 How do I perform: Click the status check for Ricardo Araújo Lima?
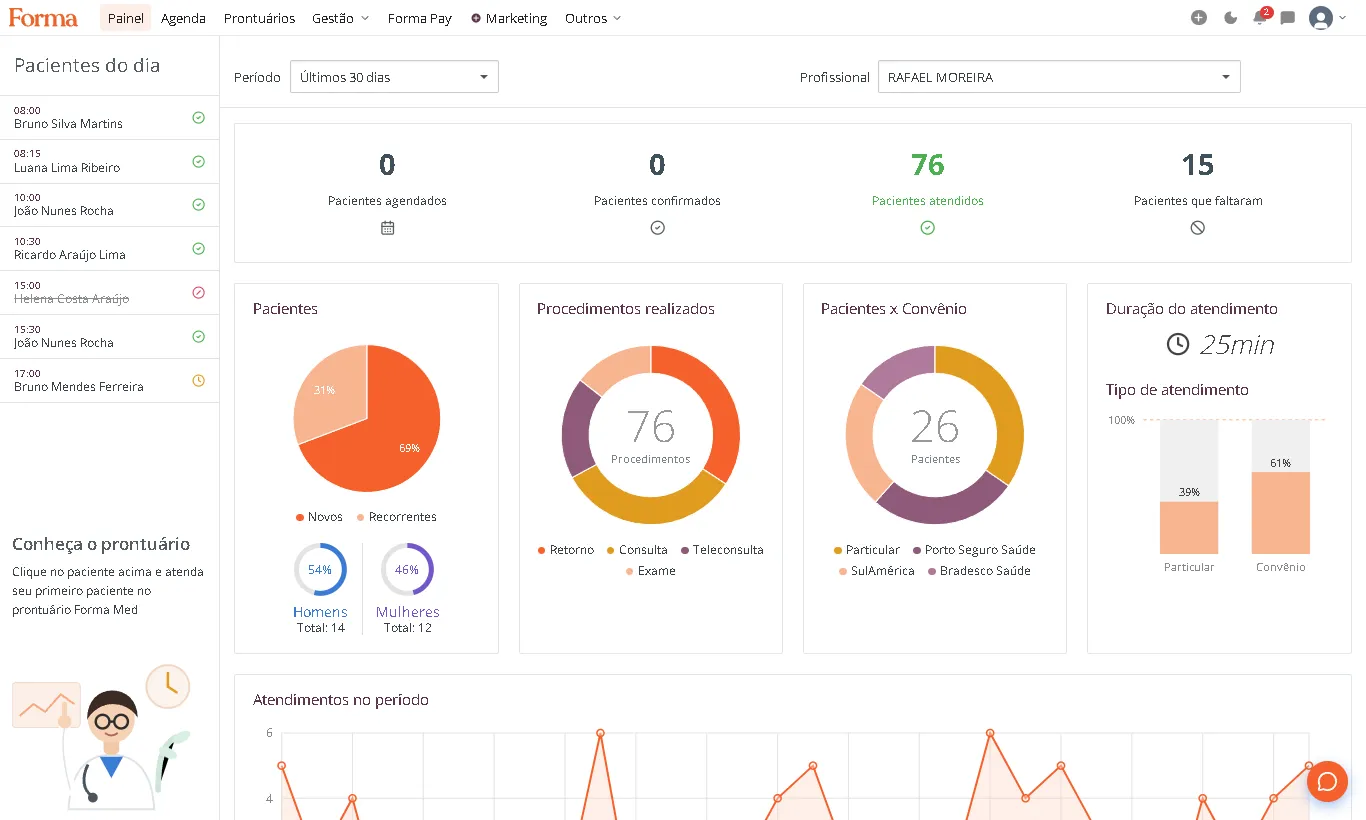198,249
